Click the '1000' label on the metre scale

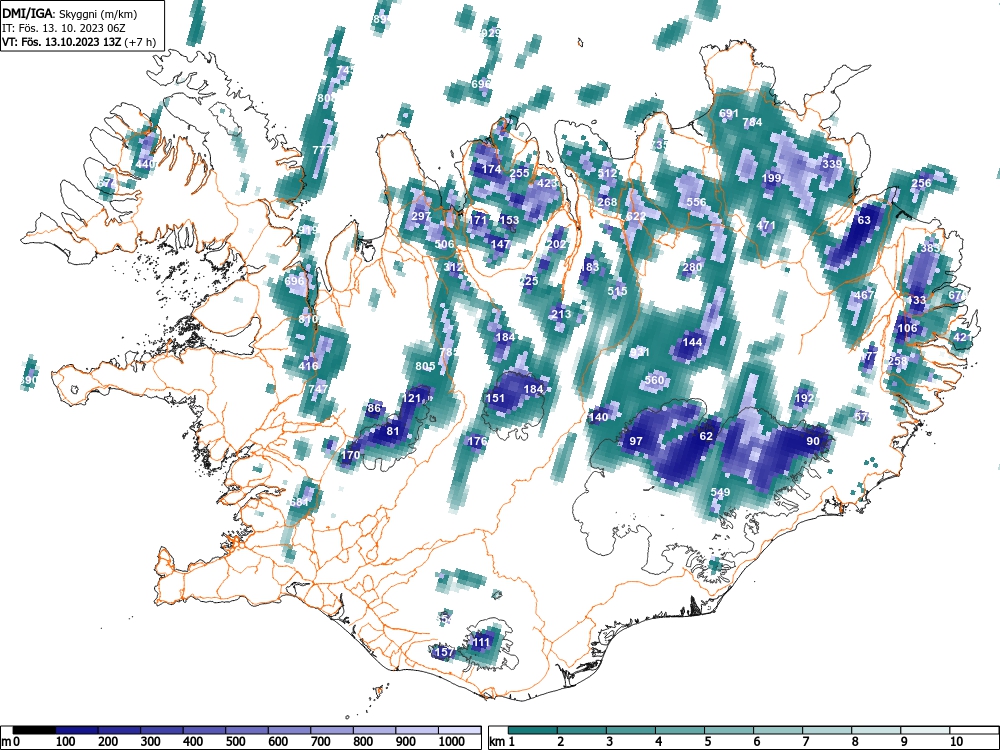point(452,742)
